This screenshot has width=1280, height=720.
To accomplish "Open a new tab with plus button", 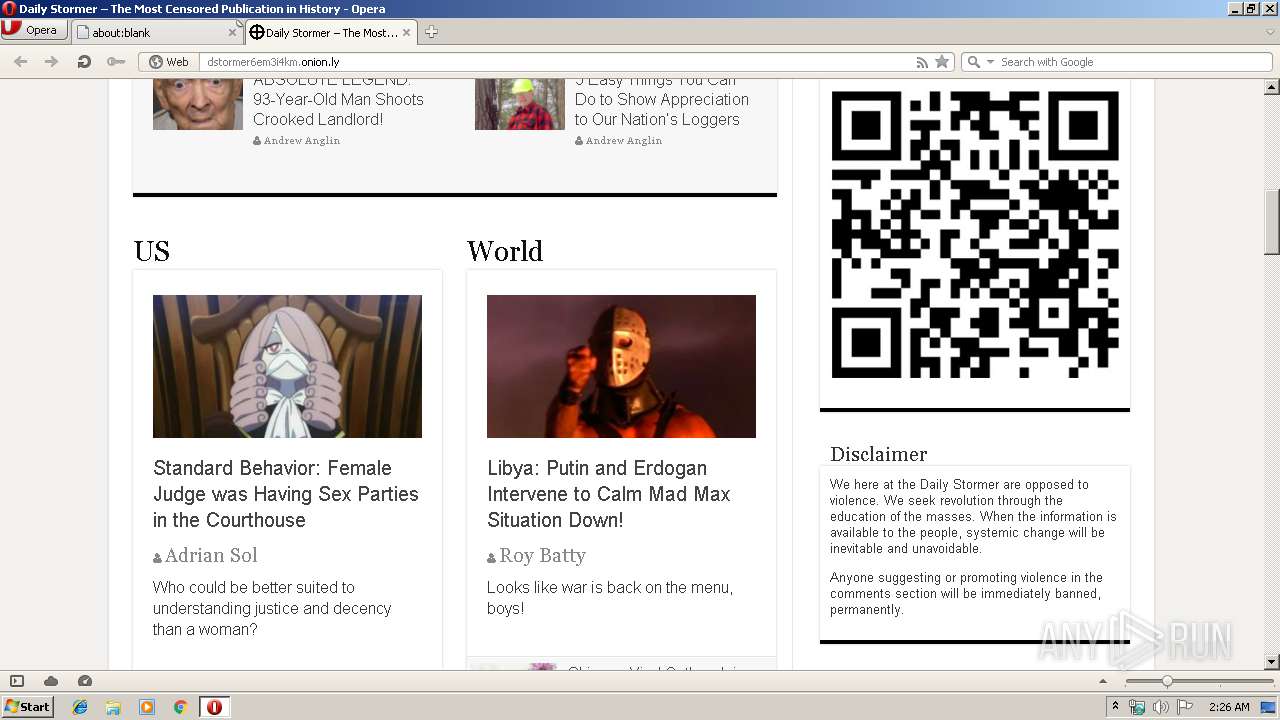I will coord(431,32).
